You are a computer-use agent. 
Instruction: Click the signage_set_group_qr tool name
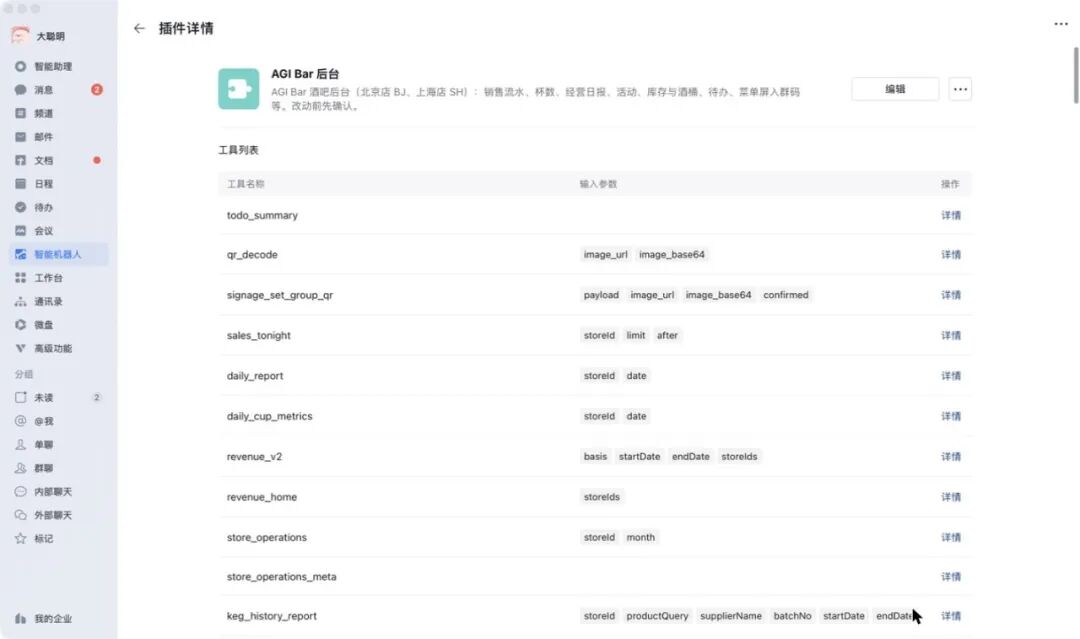tap(280, 295)
